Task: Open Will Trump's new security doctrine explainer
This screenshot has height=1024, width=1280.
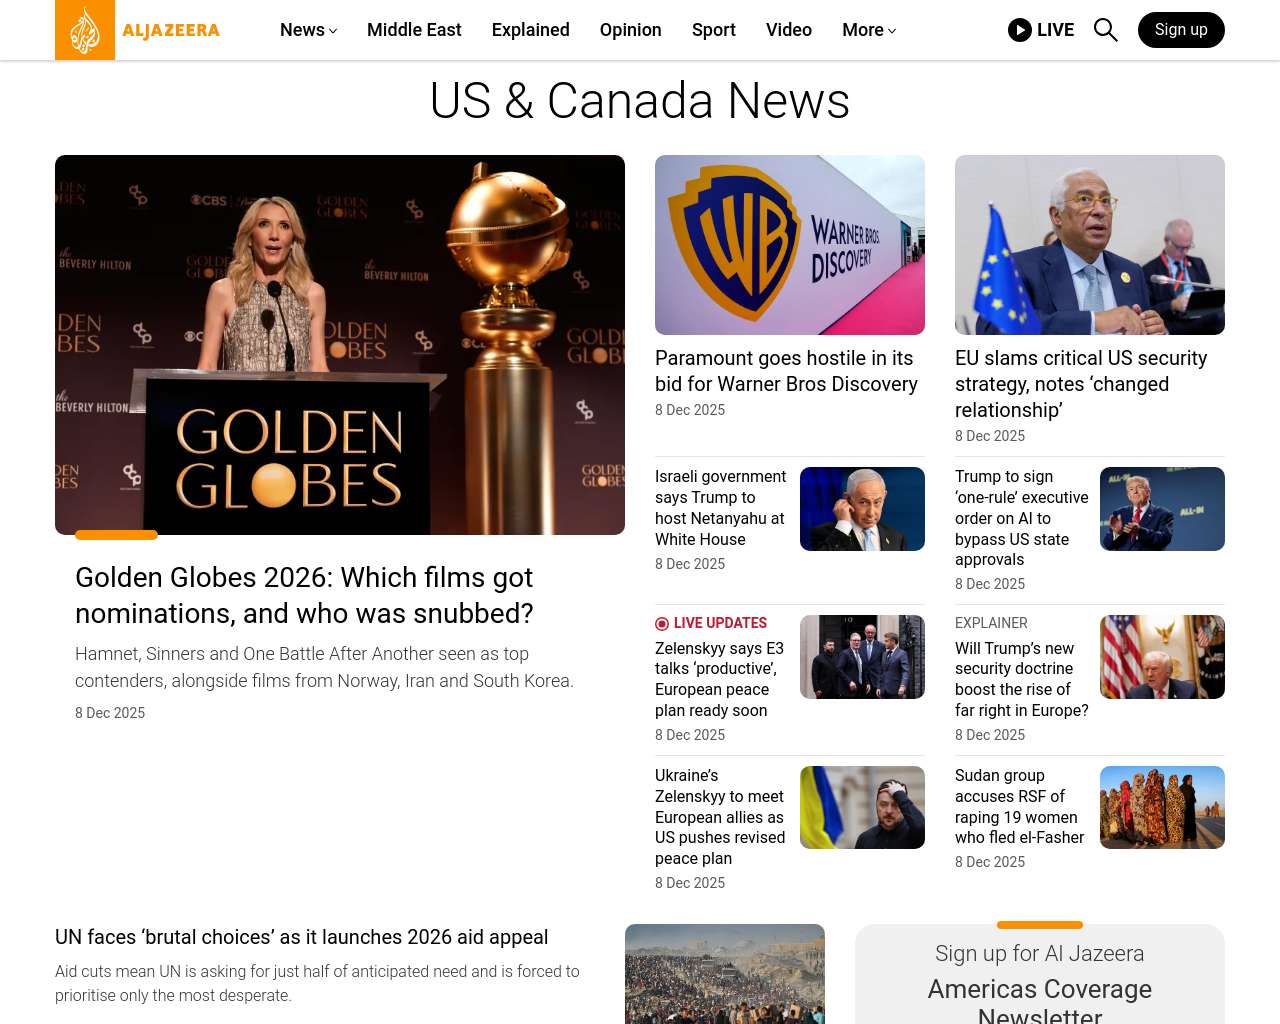Action: point(1021,679)
